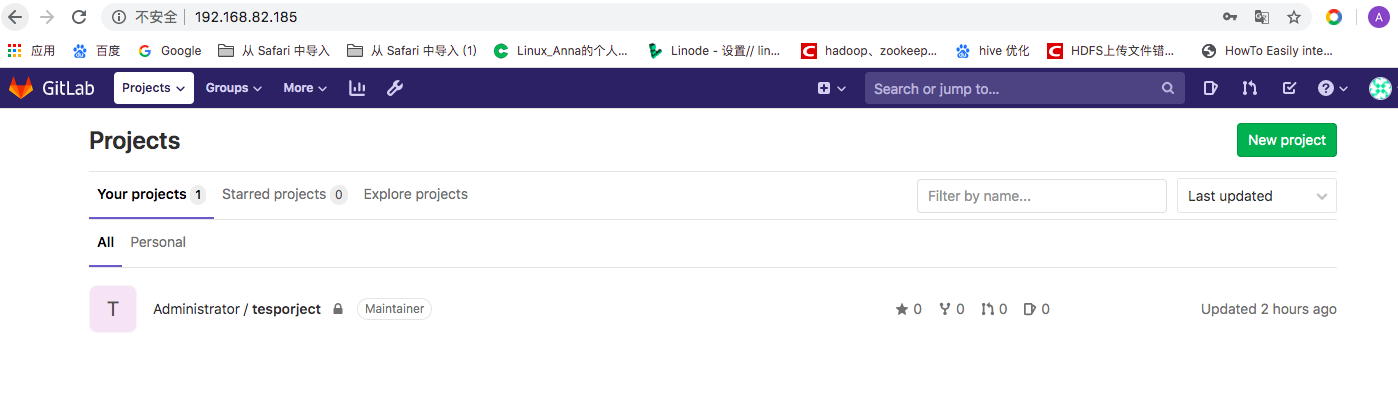Open the T project avatar thumbnail
Image resolution: width=1398 pixels, height=397 pixels.
pos(113,309)
